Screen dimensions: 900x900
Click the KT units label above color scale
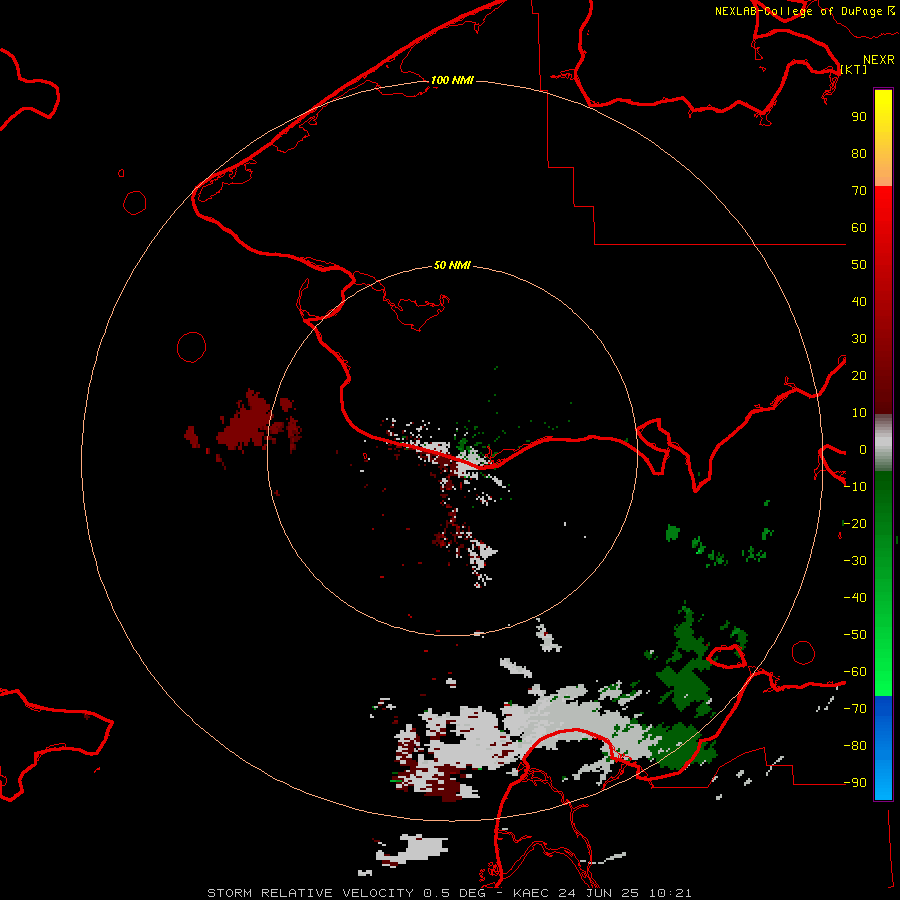tap(854, 69)
